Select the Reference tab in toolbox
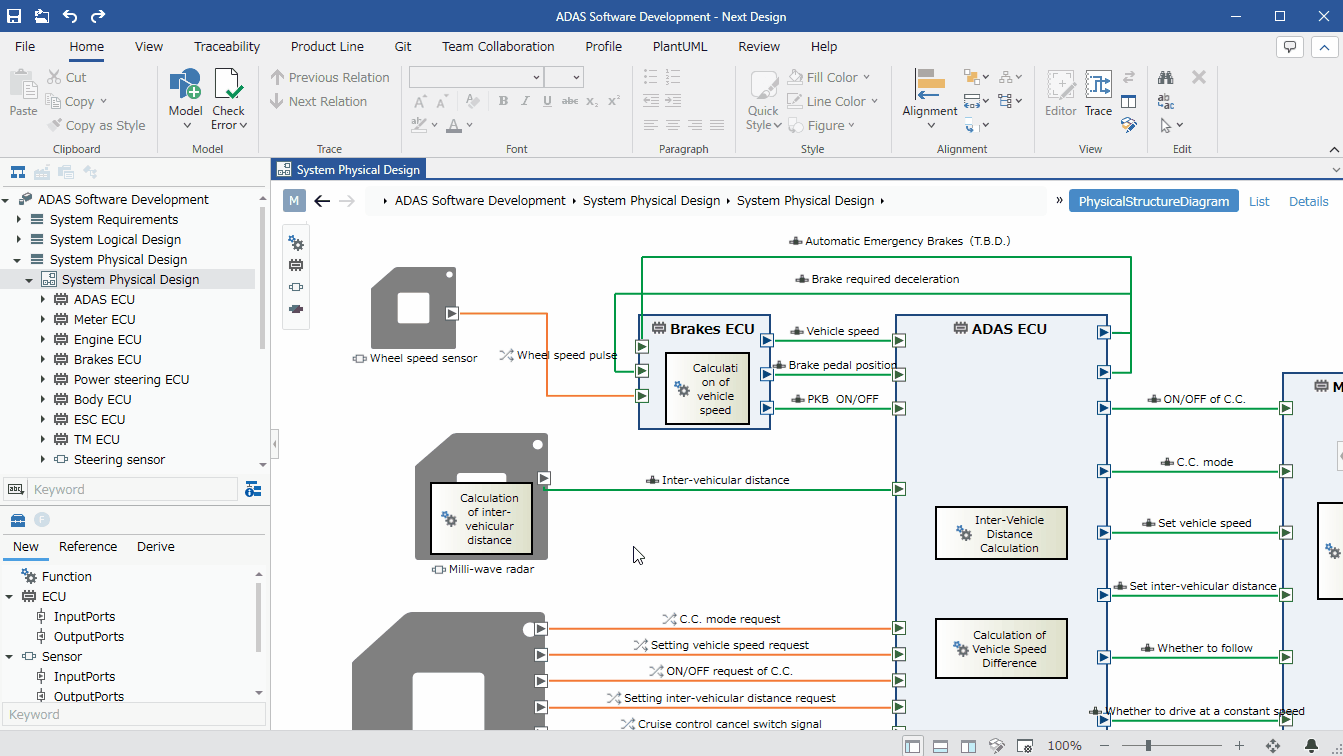Screen dimensions: 1343x756 click(x=88, y=546)
